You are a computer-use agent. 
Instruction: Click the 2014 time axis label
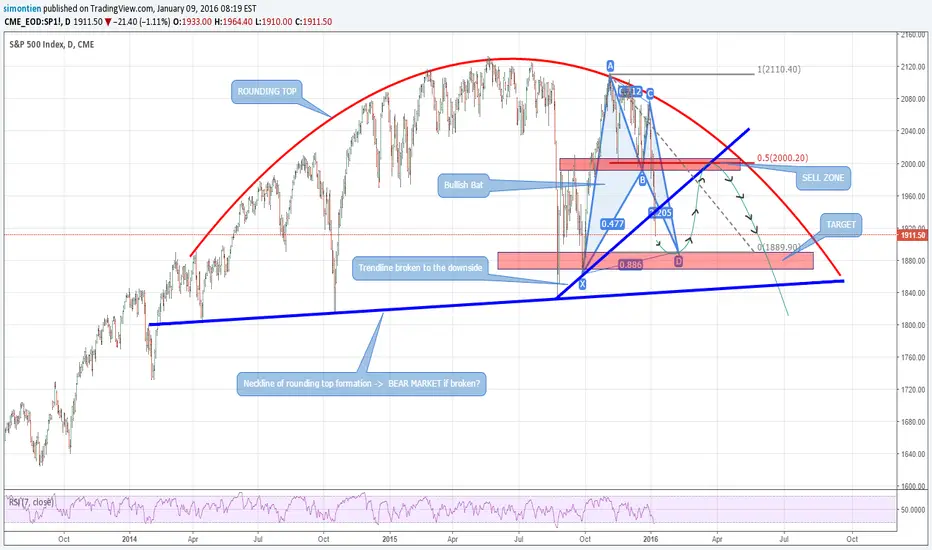pos(130,539)
